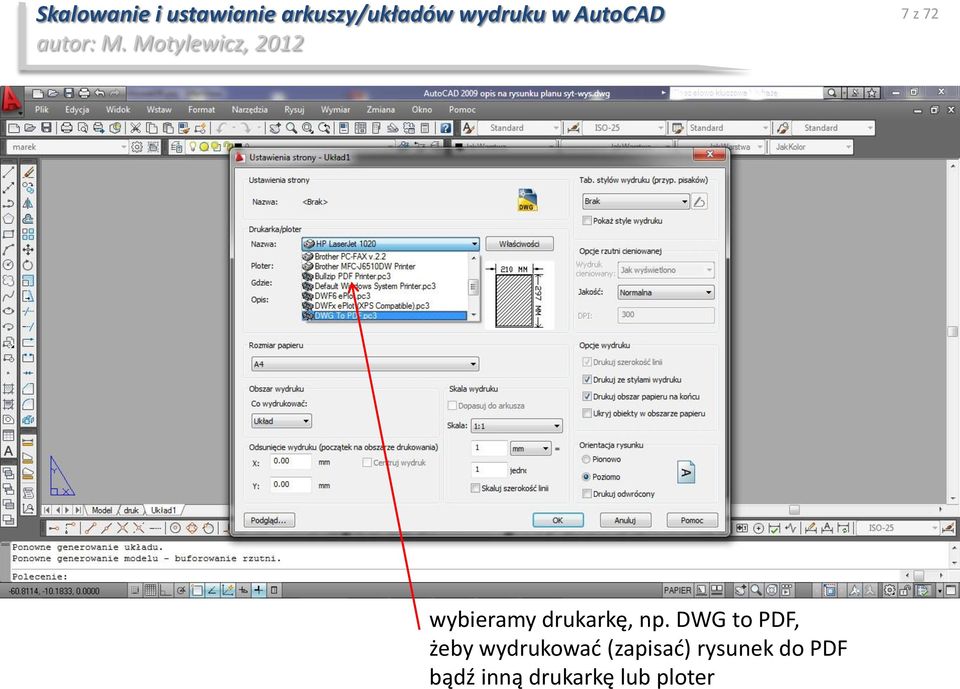960x689 pixels.
Task: Select the Polygon draw tool
Action: (9, 219)
